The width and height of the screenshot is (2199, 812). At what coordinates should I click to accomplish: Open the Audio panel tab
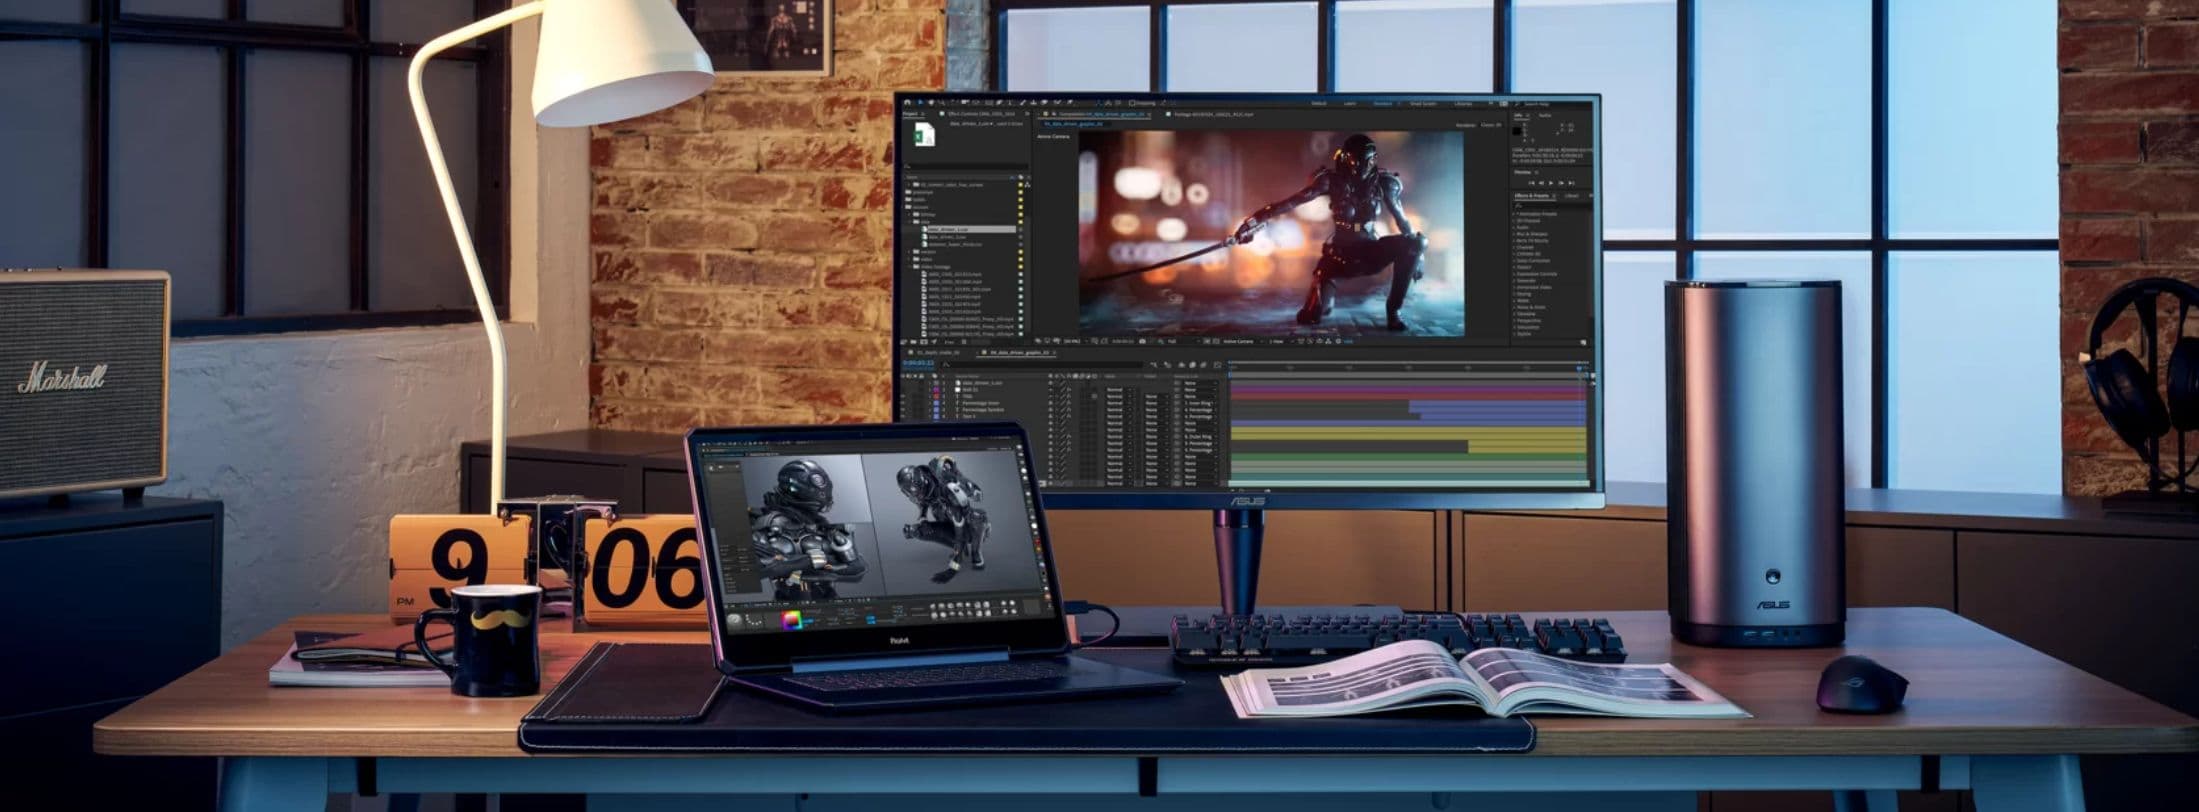1545,116
